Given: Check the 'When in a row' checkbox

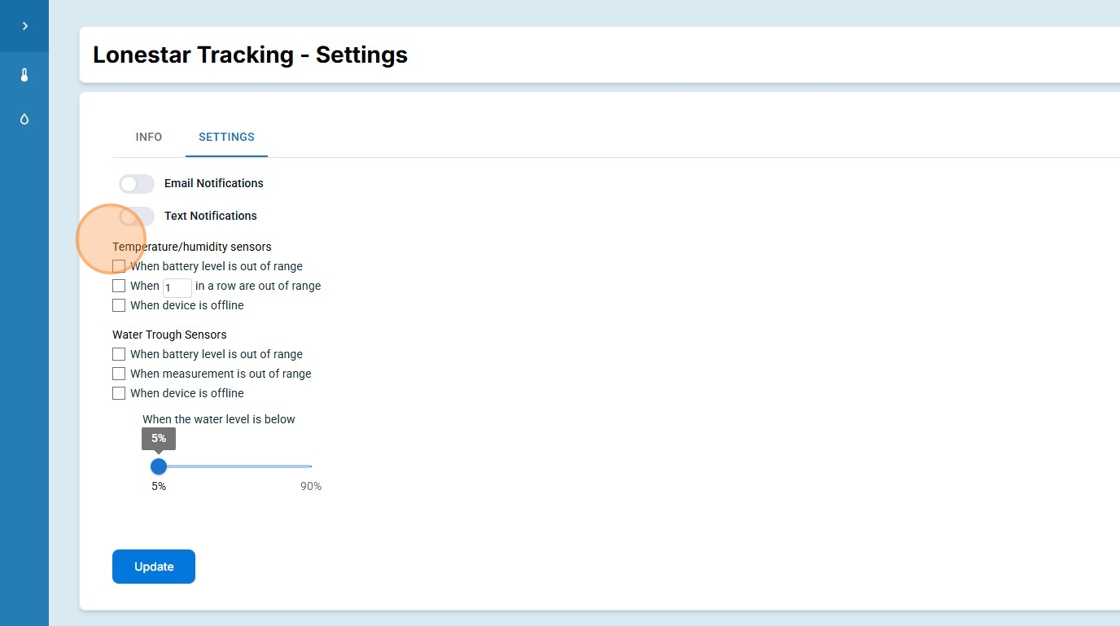Looking at the screenshot, I should point(119,286).
